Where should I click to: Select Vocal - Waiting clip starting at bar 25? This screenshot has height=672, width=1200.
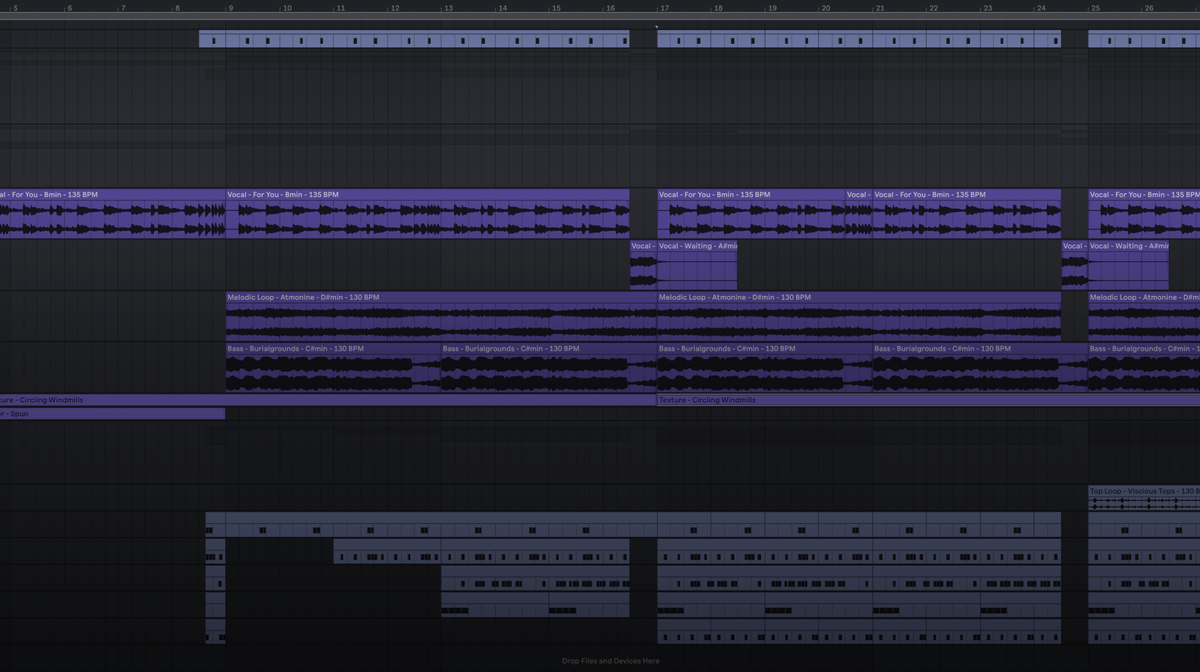coord(1128,265)
